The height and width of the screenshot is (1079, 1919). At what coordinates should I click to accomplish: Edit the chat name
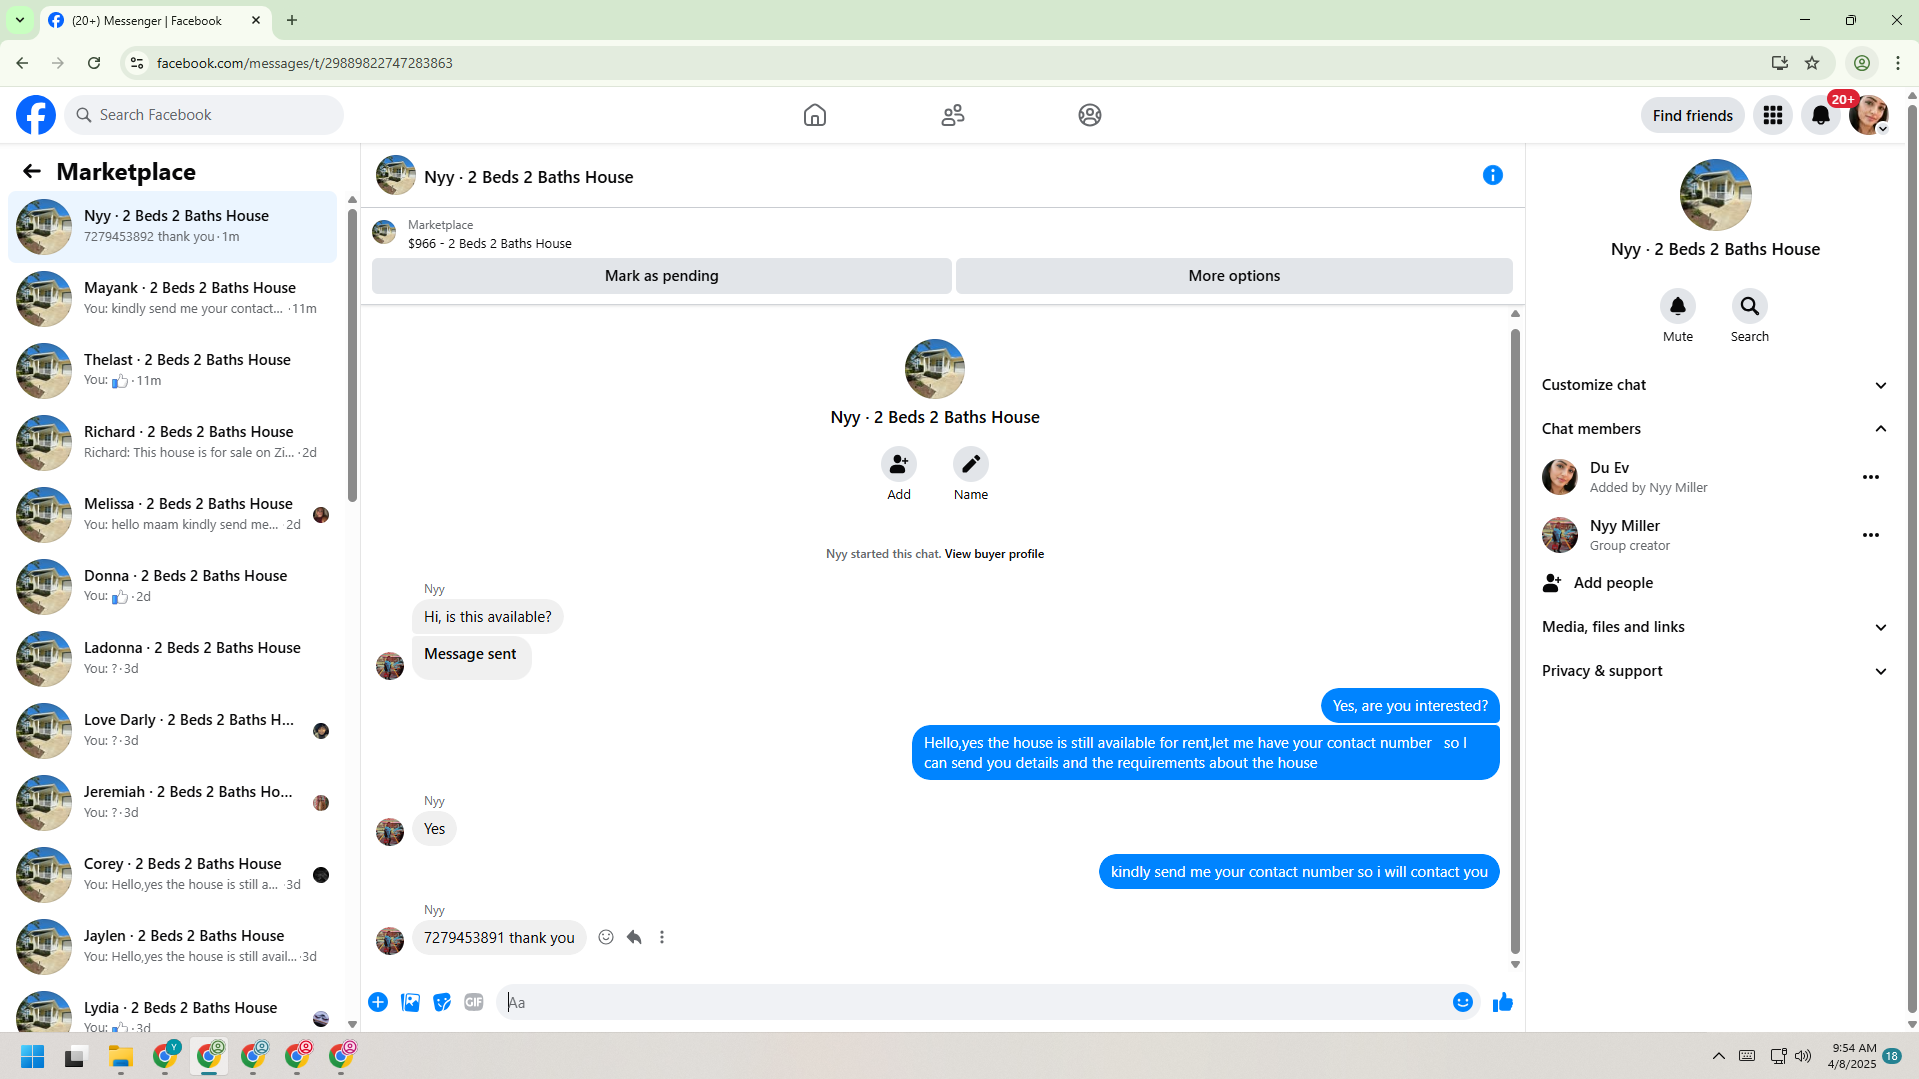[971, 464]
